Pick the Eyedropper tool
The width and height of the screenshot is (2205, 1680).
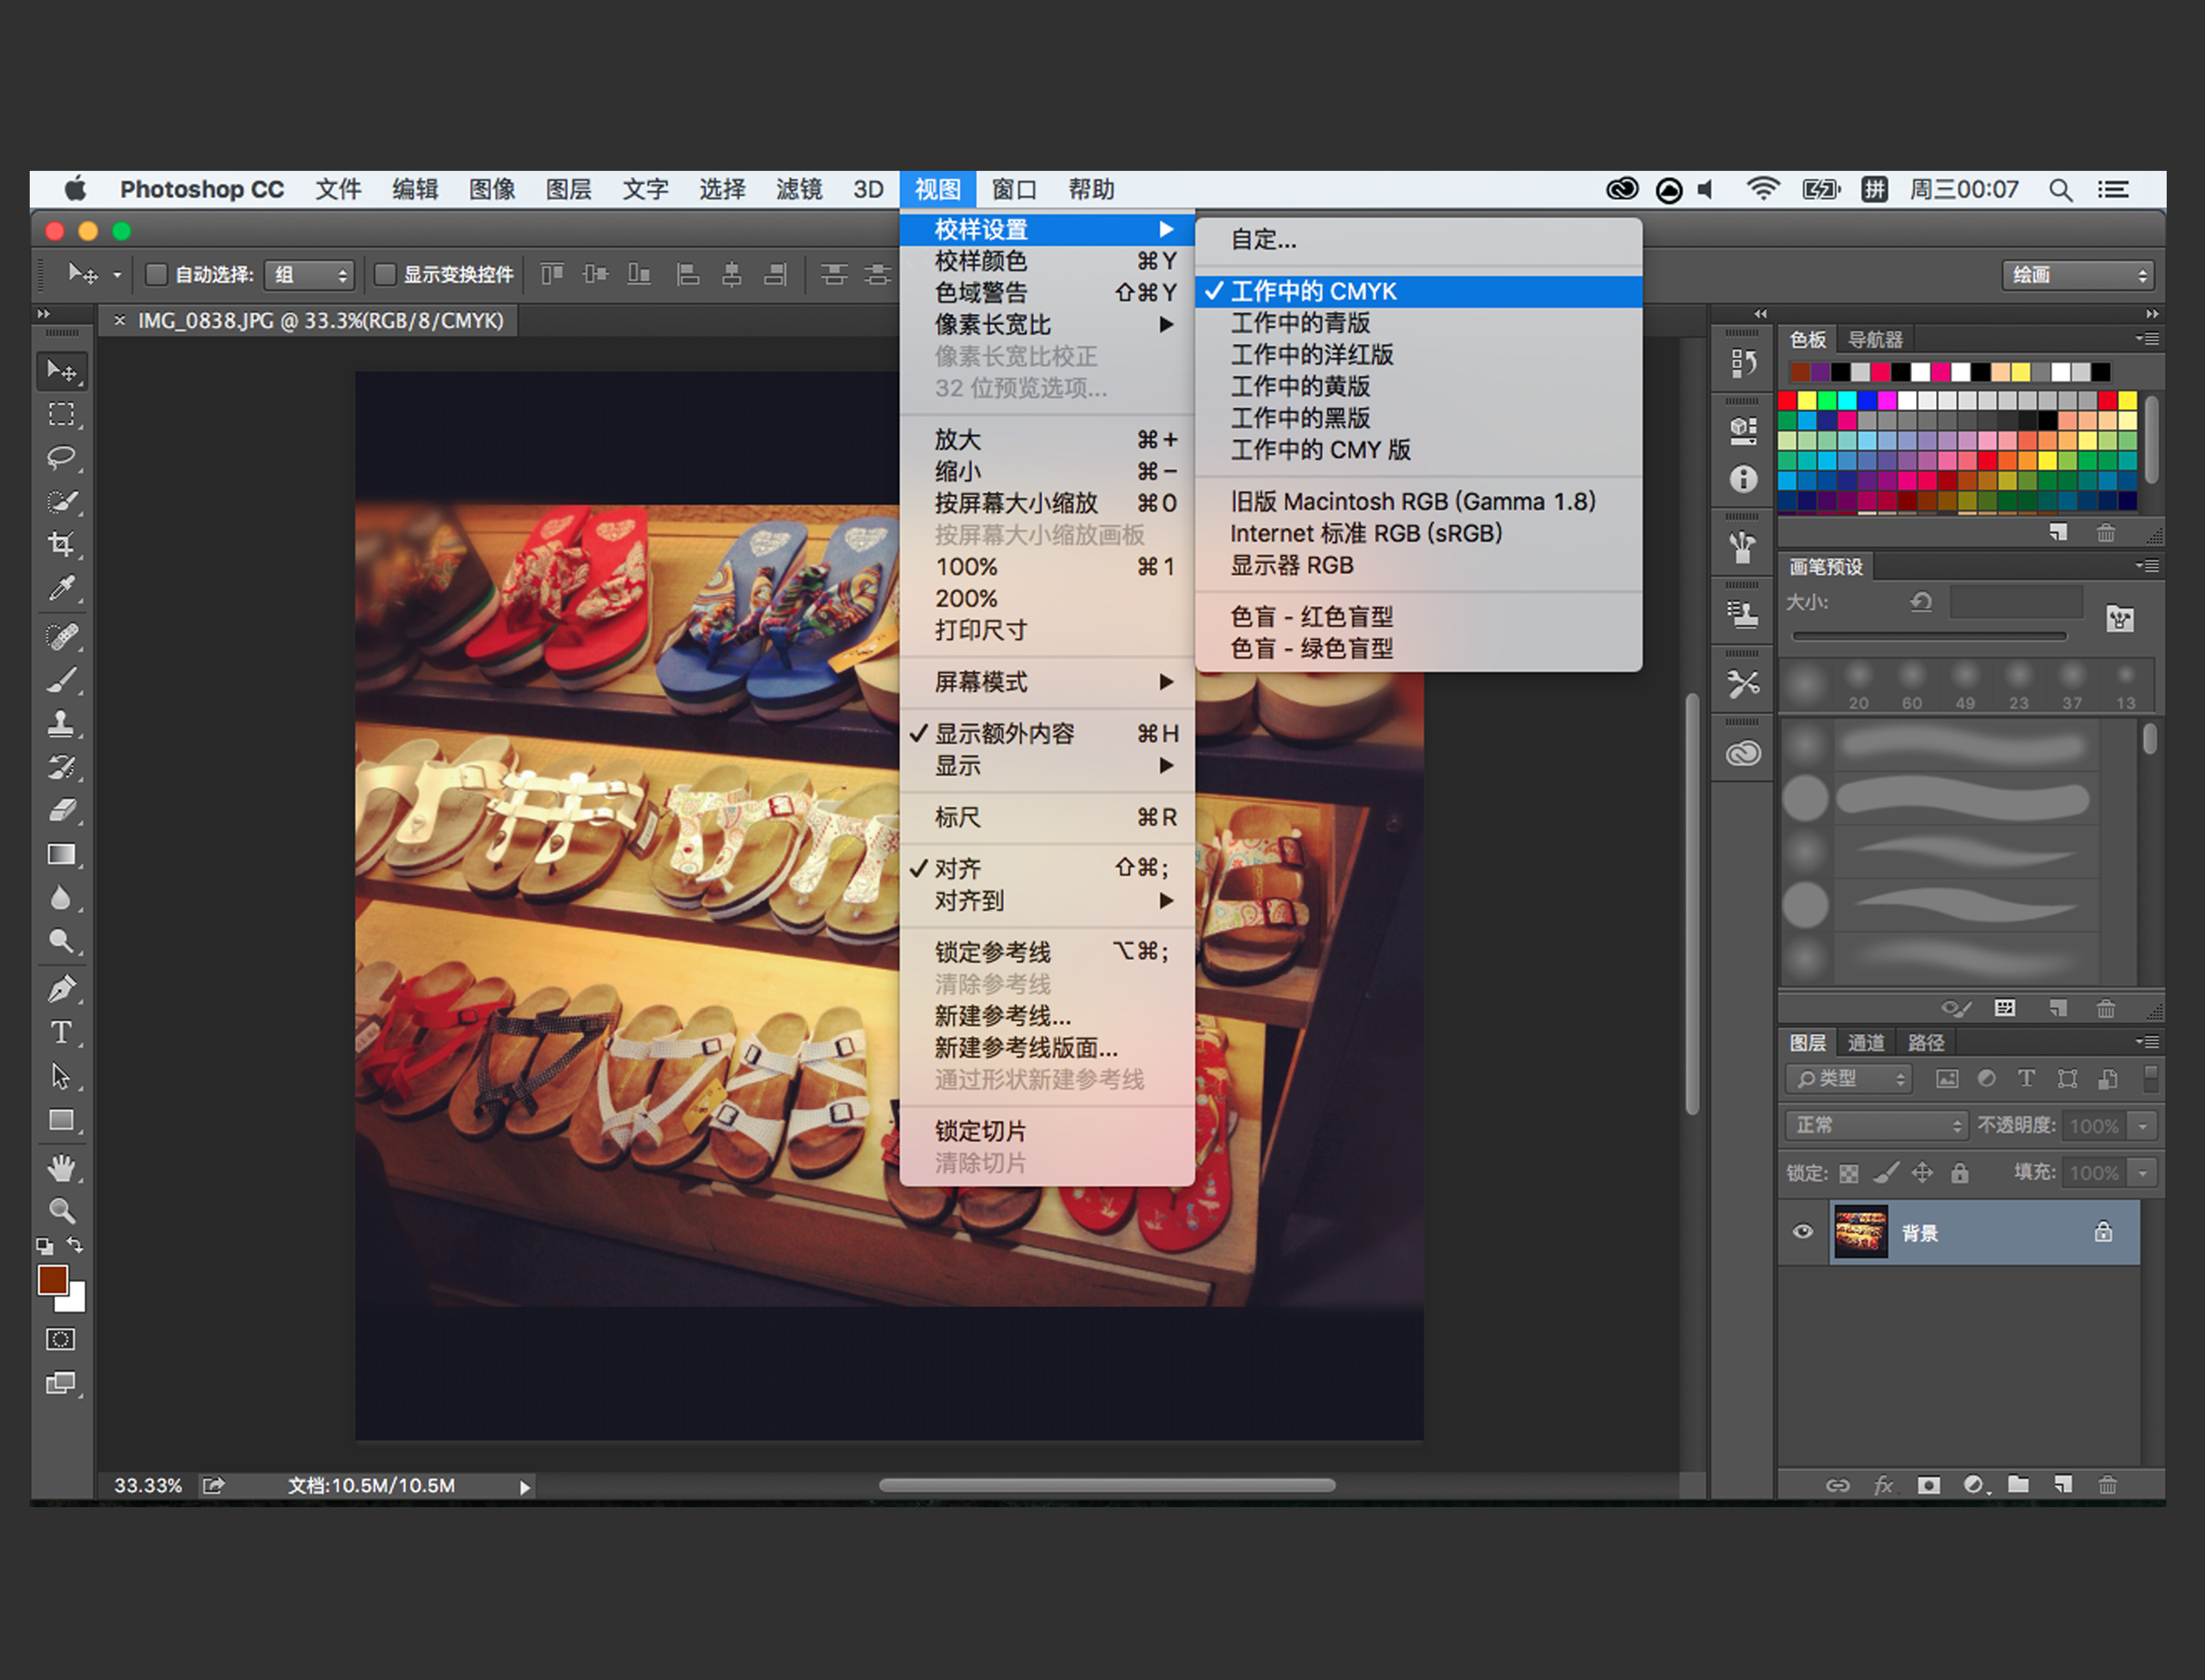tap(61, 589)
